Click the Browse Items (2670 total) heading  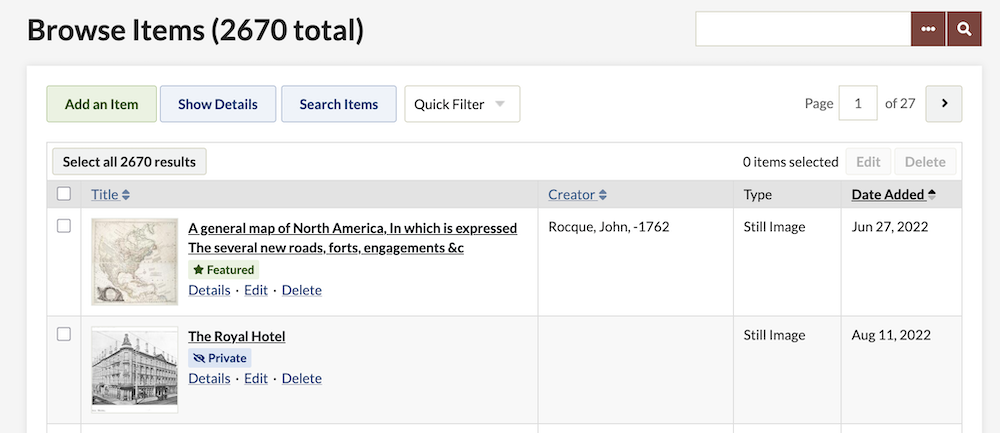195,30
